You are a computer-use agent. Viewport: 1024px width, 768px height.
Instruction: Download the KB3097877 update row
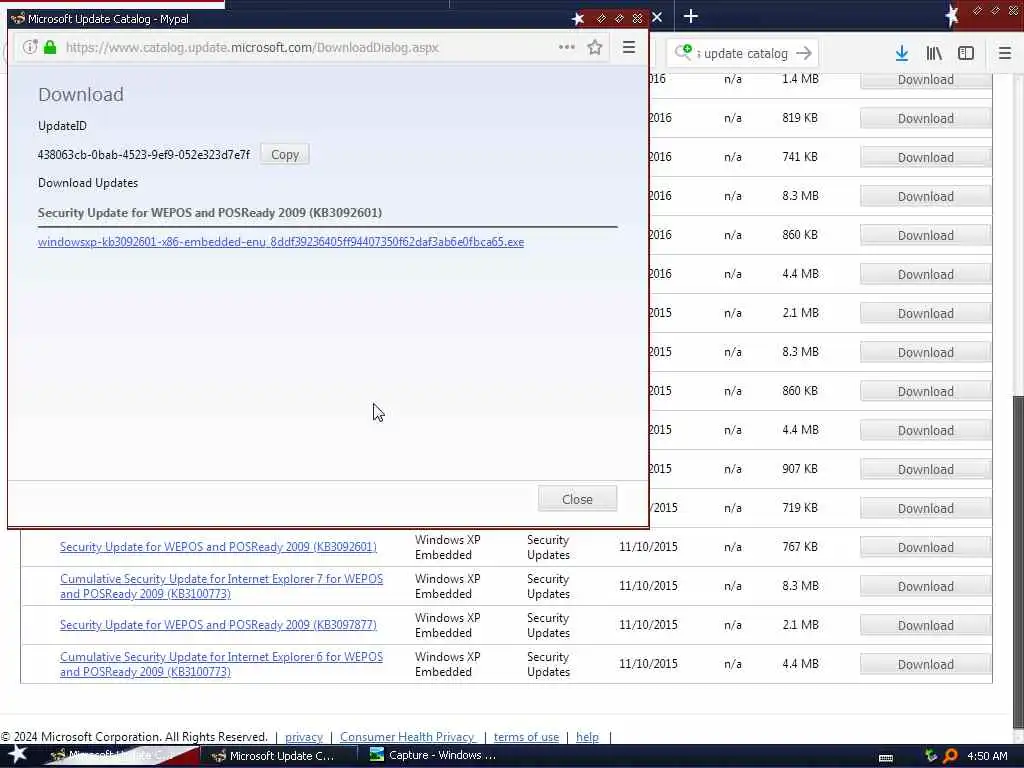(x=925, y=626)
